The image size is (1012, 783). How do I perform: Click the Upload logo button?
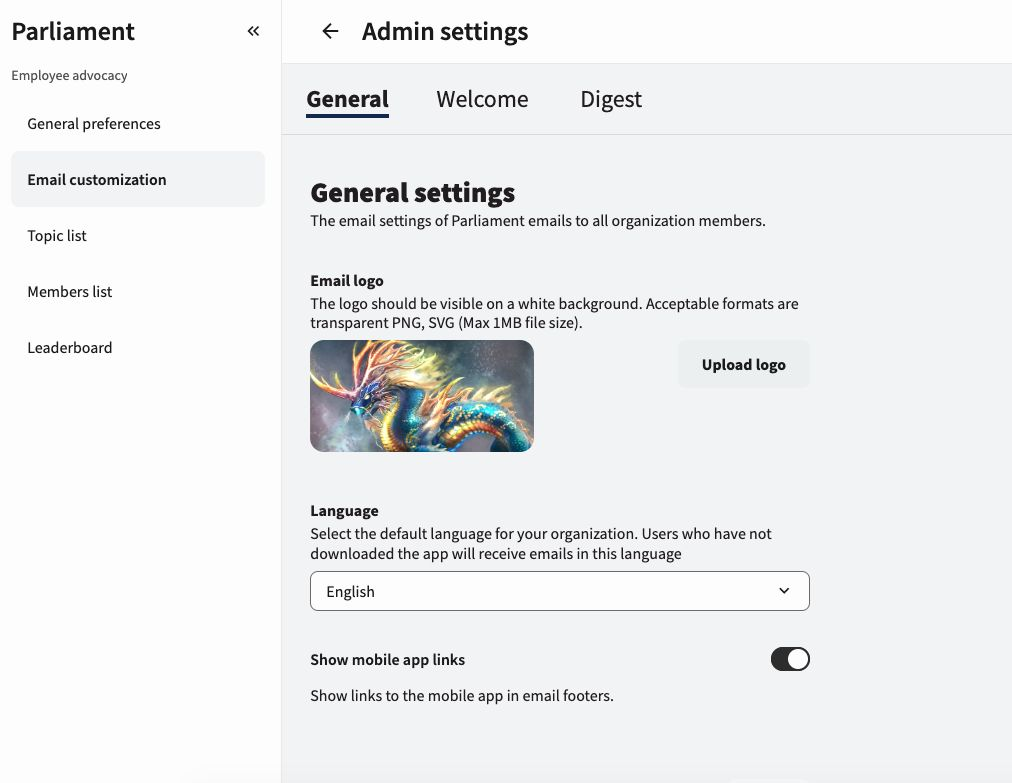744,365
